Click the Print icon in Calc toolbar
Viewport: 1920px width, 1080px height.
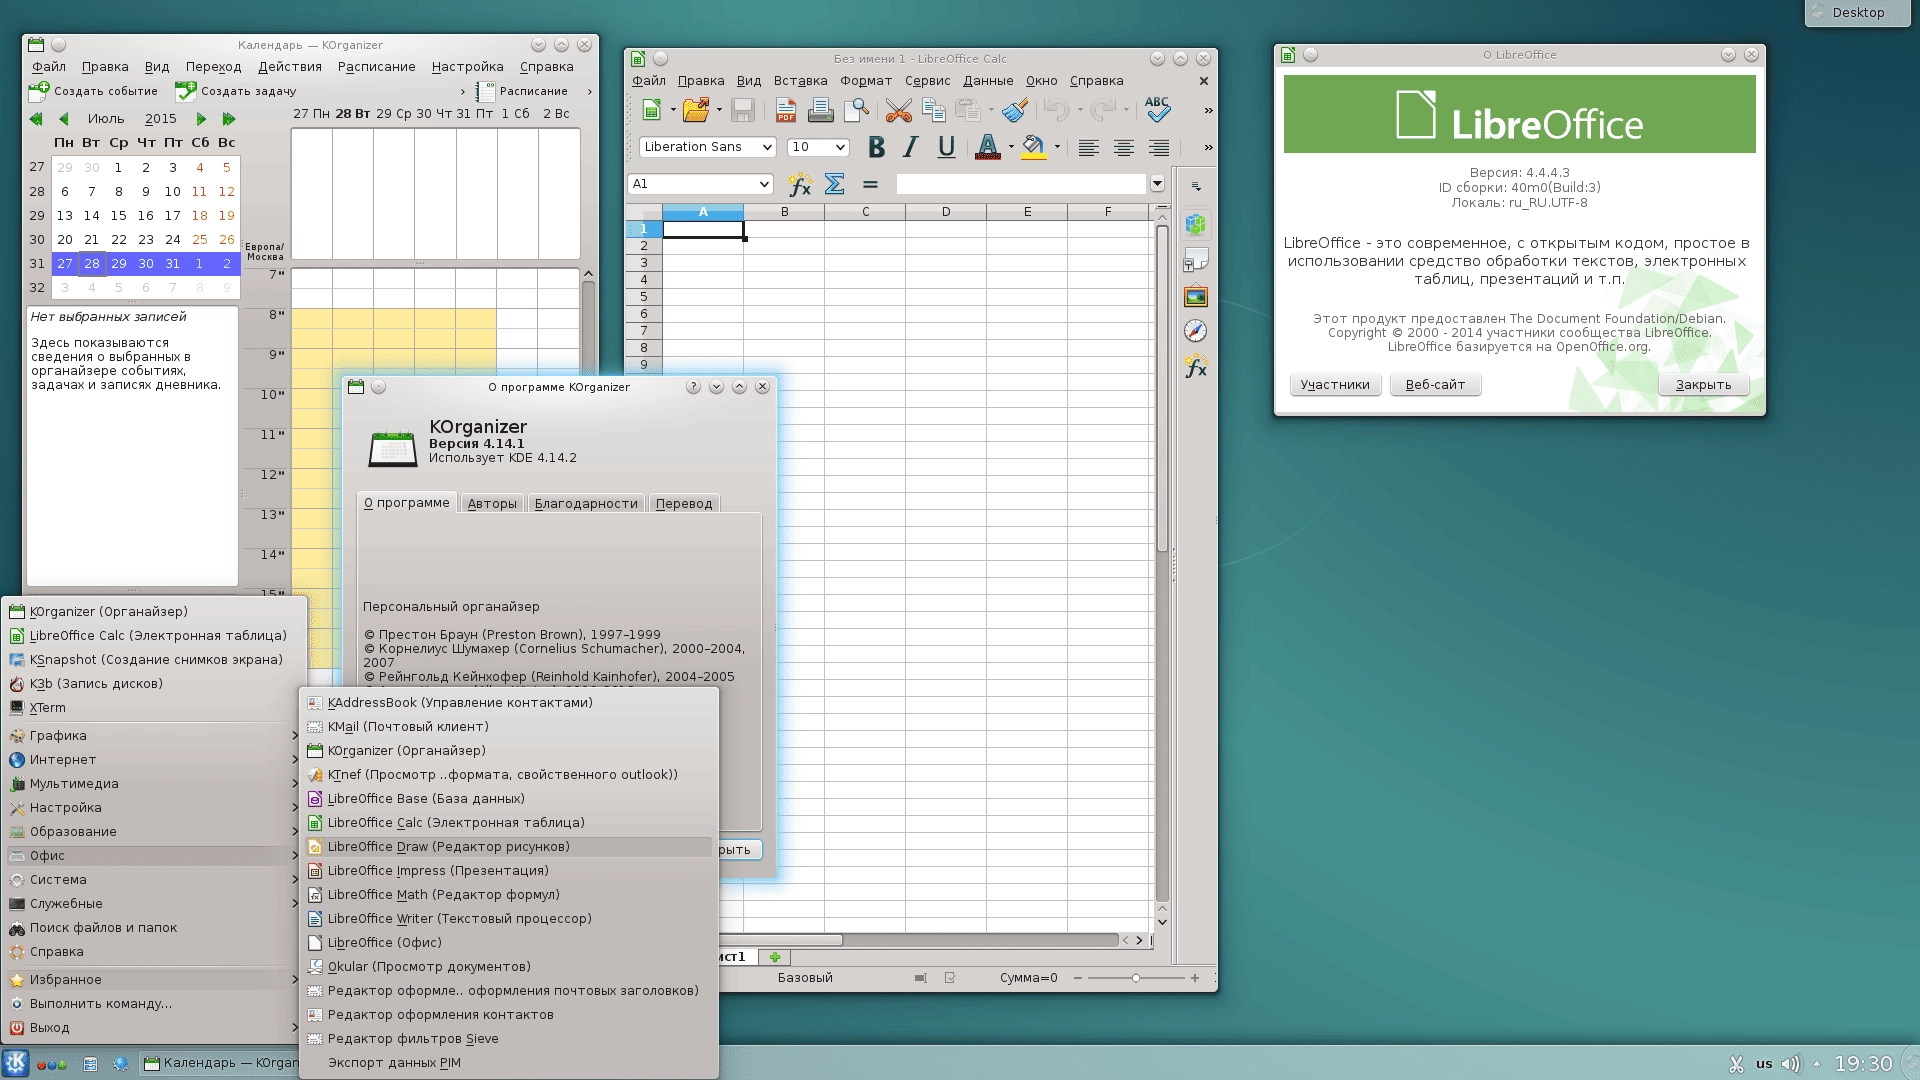click(821, 110)
